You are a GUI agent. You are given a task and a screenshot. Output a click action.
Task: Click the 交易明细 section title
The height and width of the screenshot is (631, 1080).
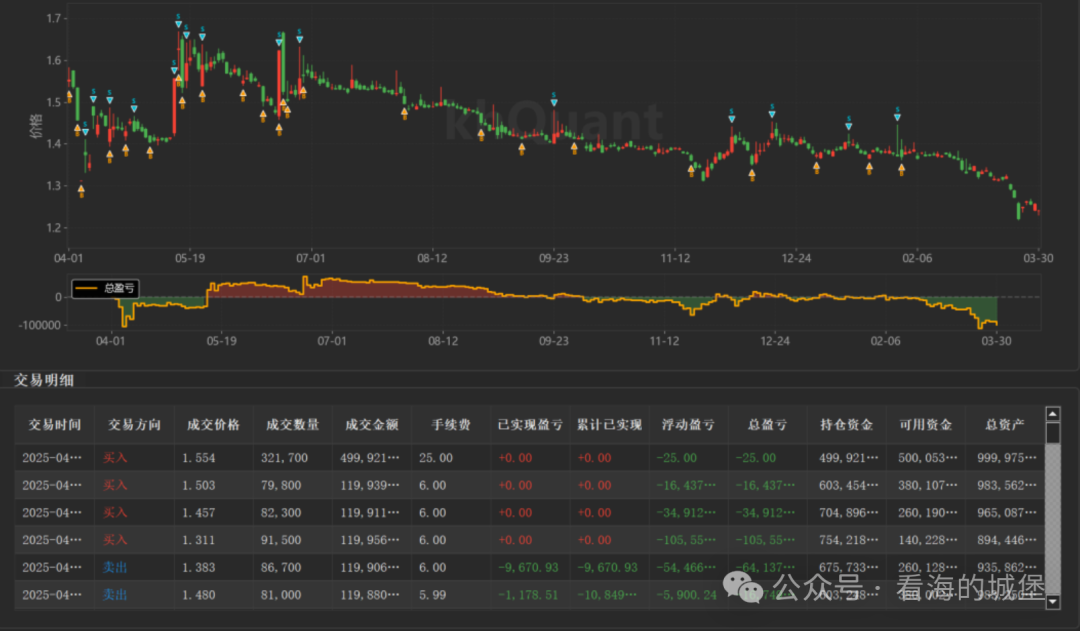pos(44,380)
